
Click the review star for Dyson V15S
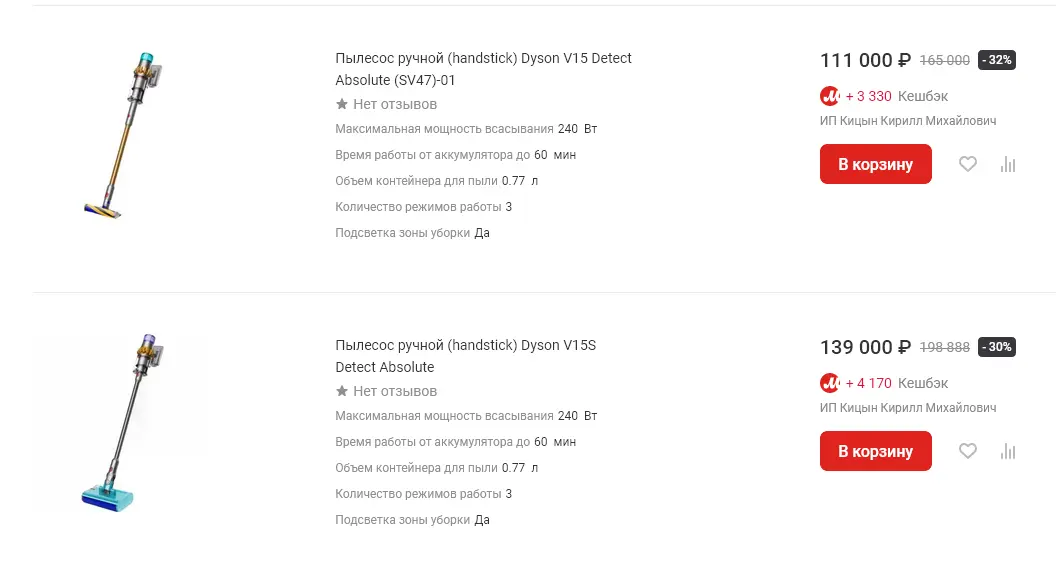(x=342, y=391)
